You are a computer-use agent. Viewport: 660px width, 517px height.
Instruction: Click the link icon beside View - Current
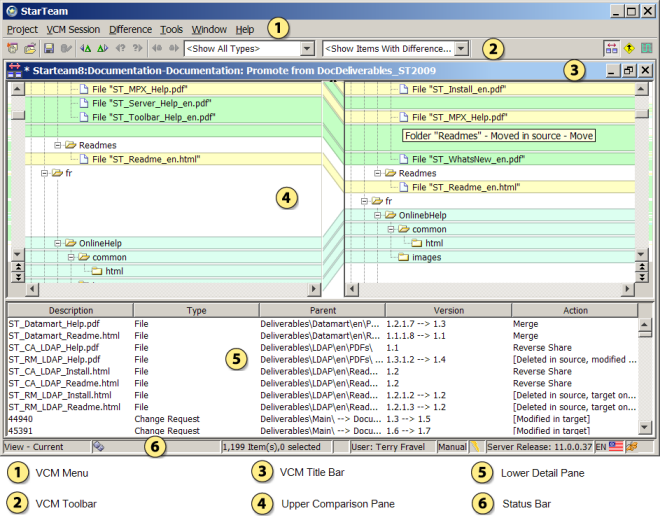coord(98,446)
